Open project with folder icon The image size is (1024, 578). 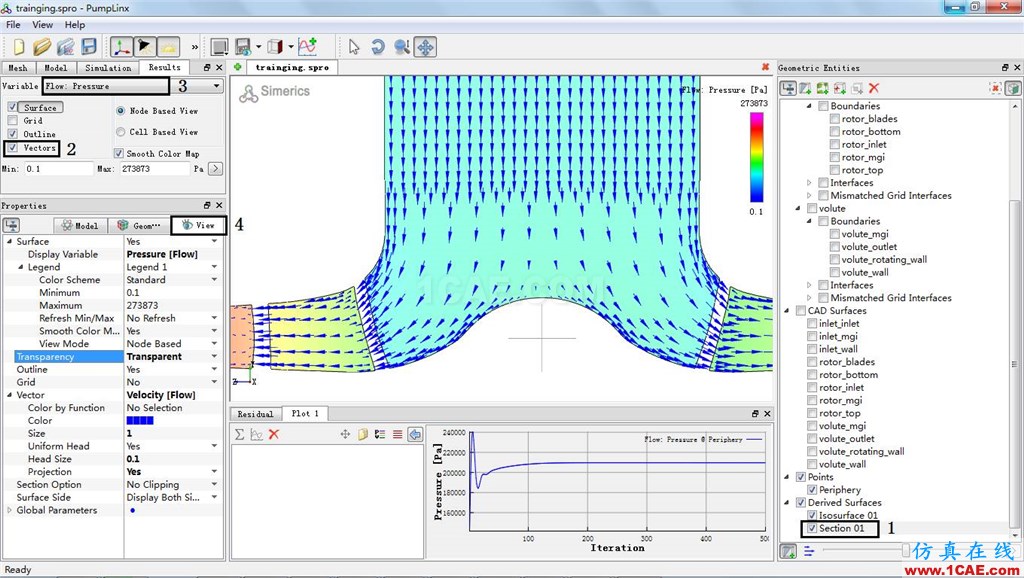click(42, 47)
